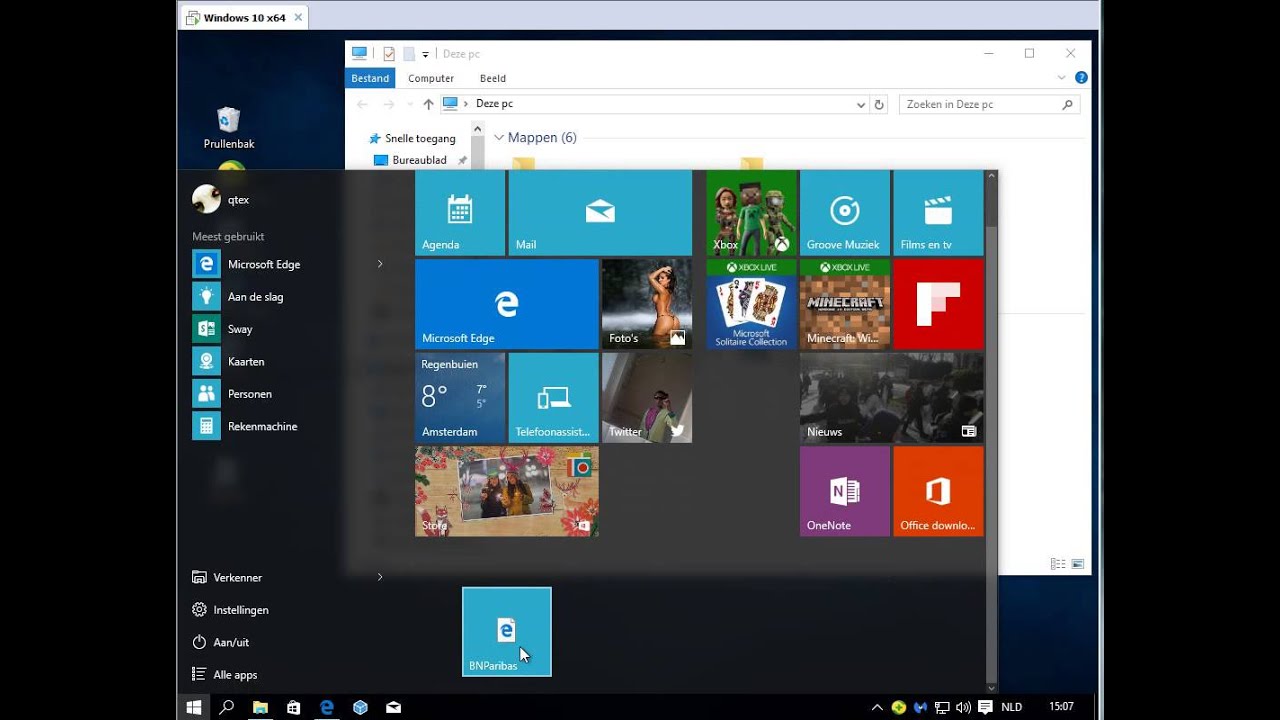
Task: Open the Films en tv tile
Action: [938, 213]
